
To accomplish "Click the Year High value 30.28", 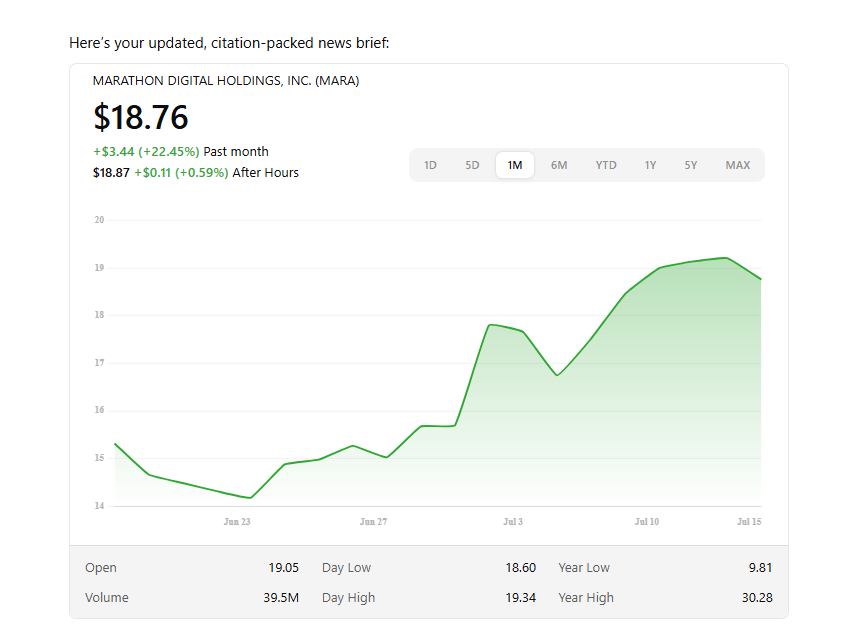I will coord(756,598).
